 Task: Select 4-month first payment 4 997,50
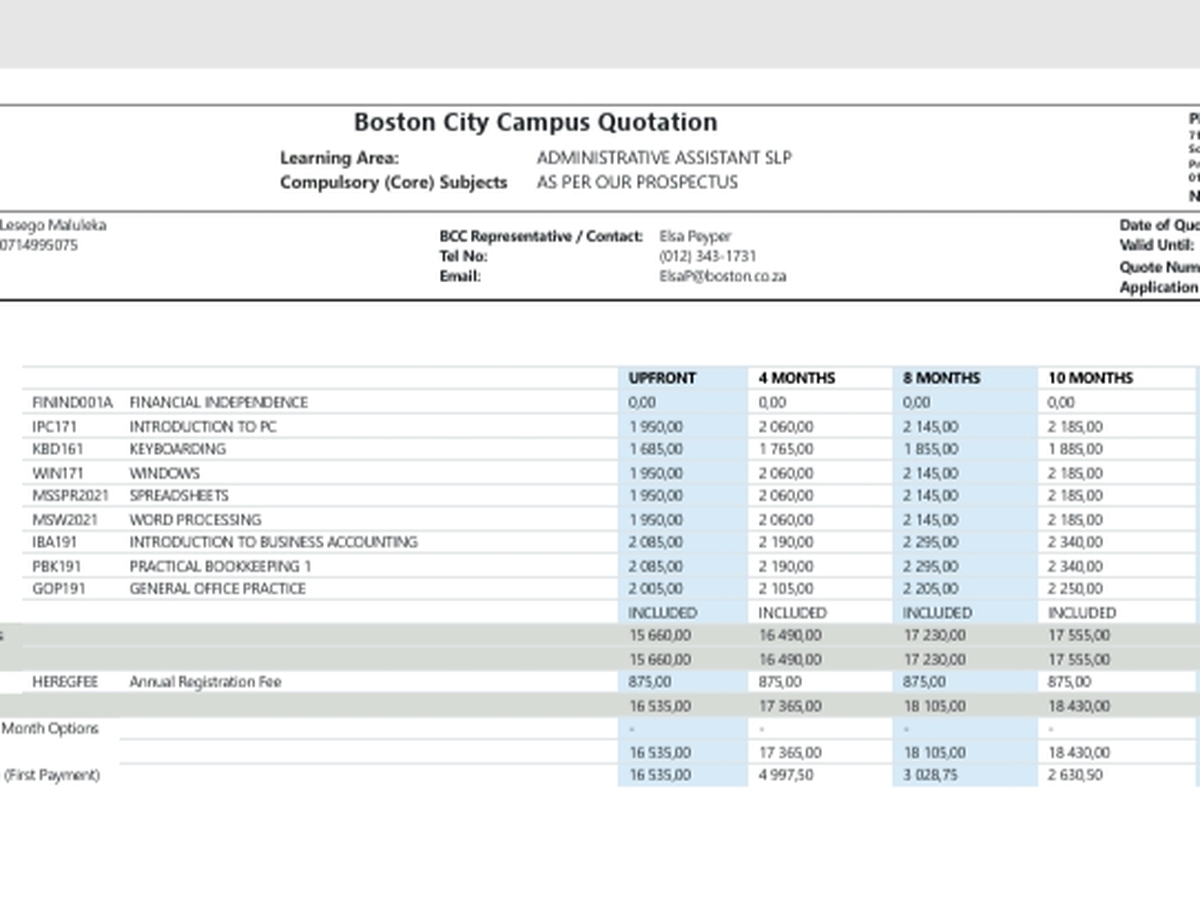tap(786, 775)
